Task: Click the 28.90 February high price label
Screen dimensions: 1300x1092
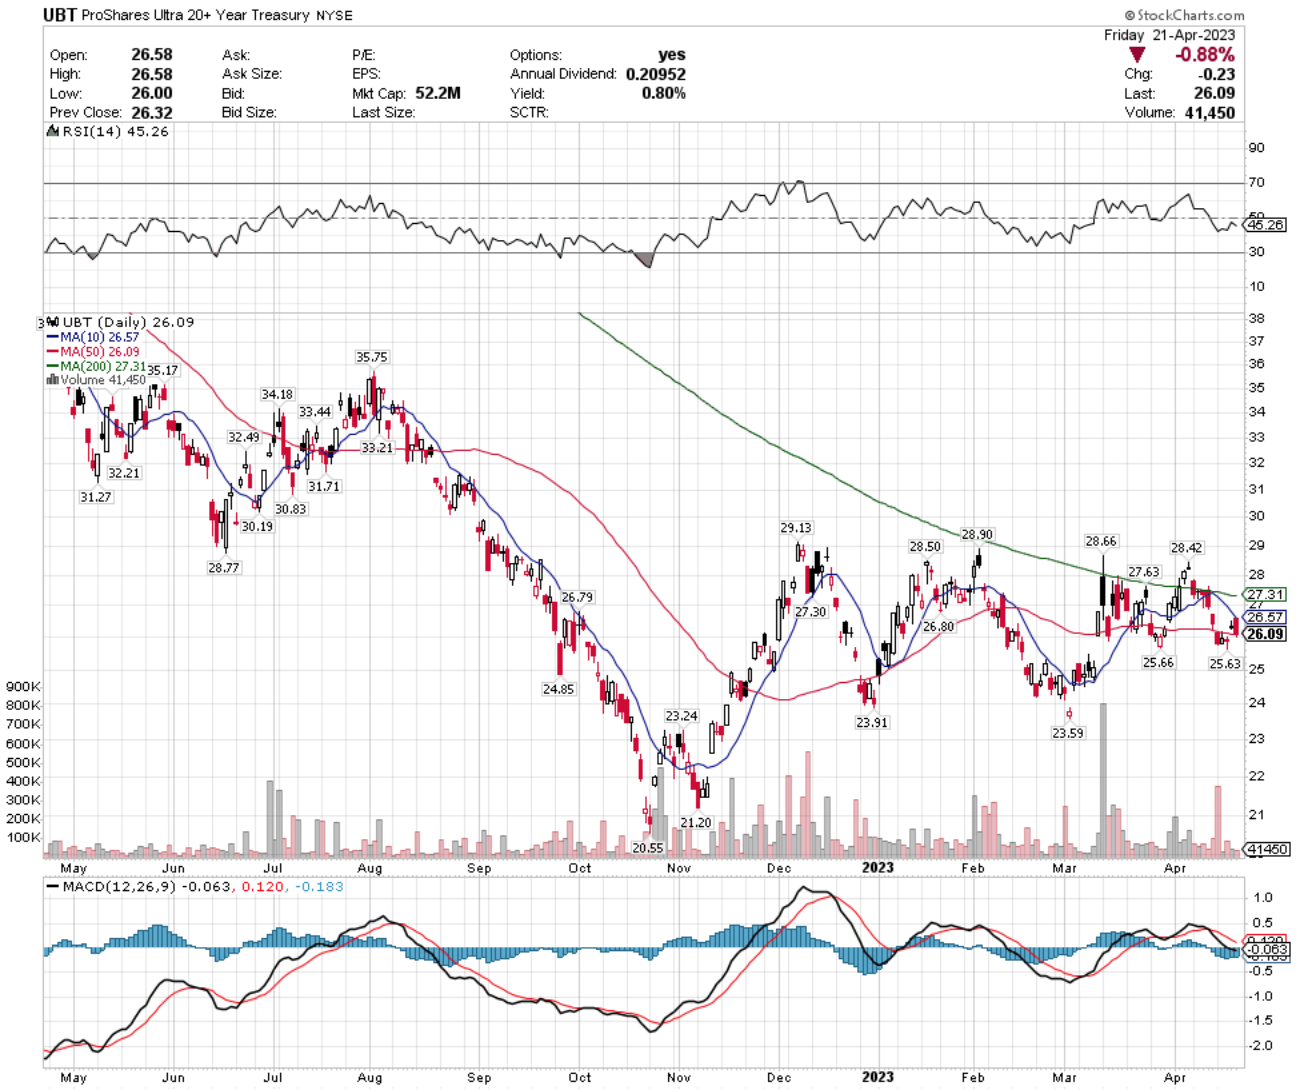Action: (977, 535)
